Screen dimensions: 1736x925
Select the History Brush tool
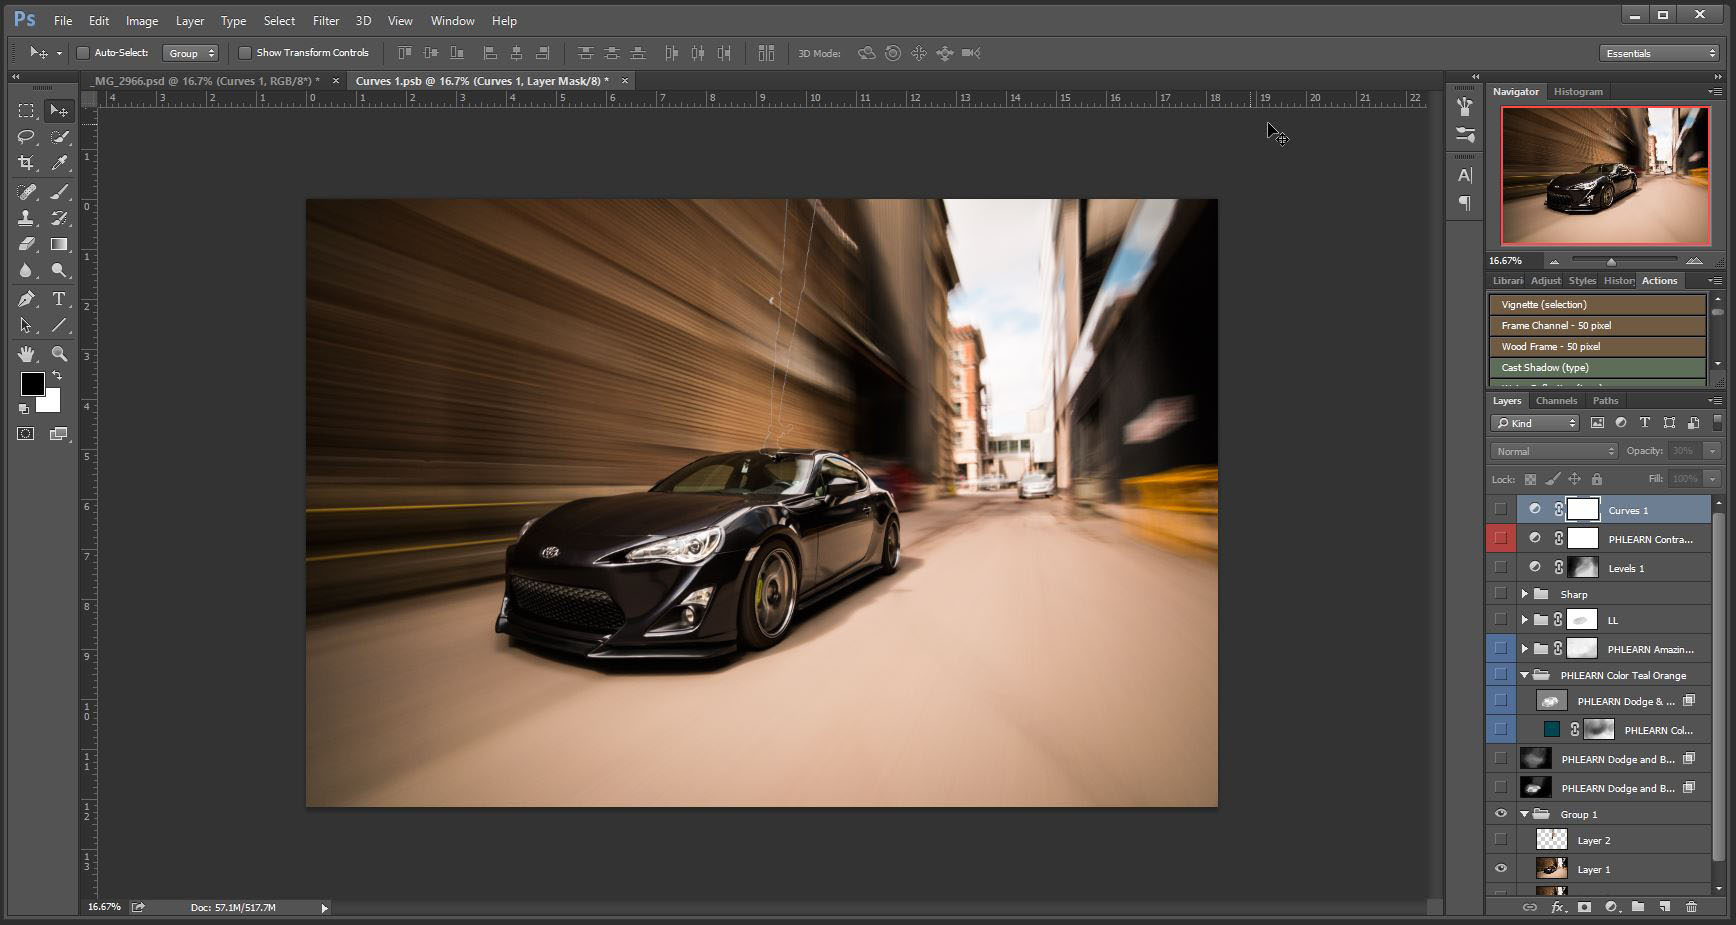click(x=60, y=218)
